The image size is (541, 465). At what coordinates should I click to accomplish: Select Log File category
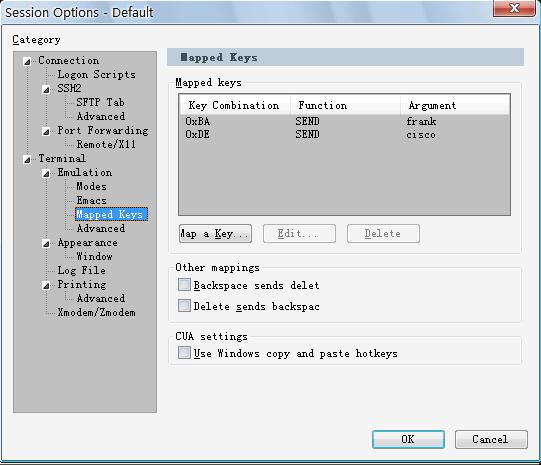pyautogui.click(x=81, y=270)
